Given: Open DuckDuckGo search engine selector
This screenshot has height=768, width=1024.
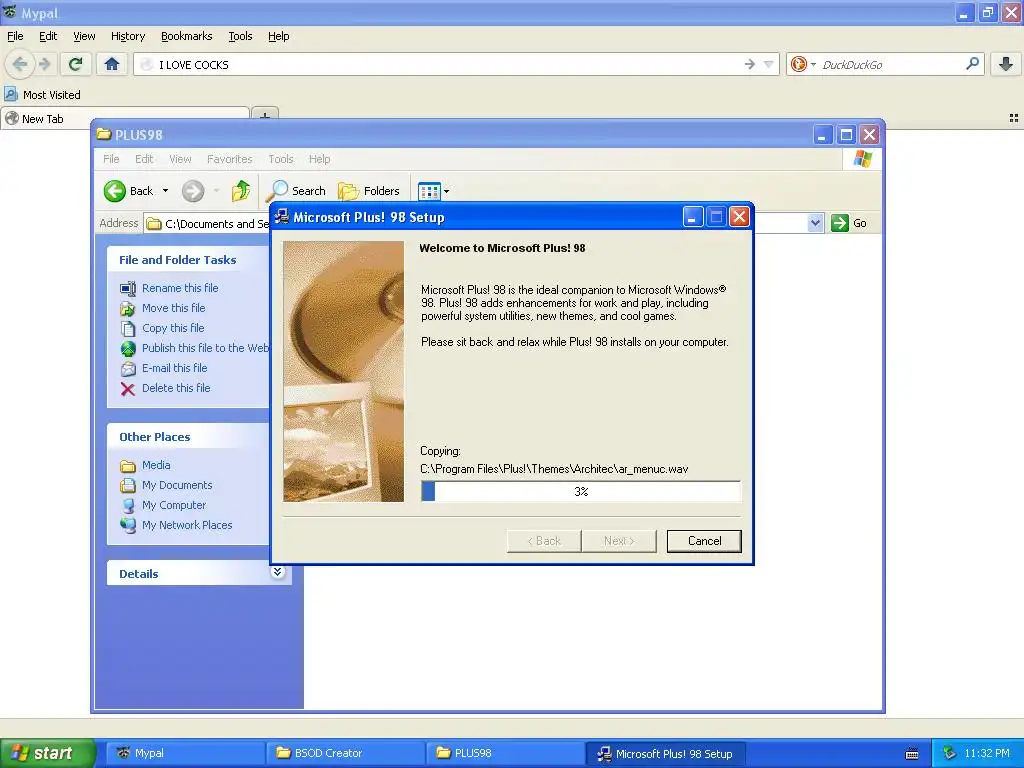Looking at the screenshot, I should (x=803, y=64).
